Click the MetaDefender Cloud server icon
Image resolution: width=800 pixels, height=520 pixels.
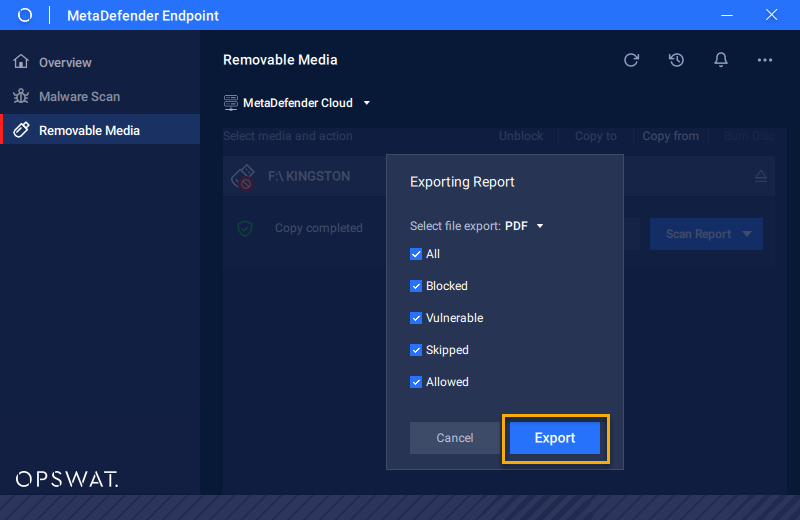(x=231, y=103)
